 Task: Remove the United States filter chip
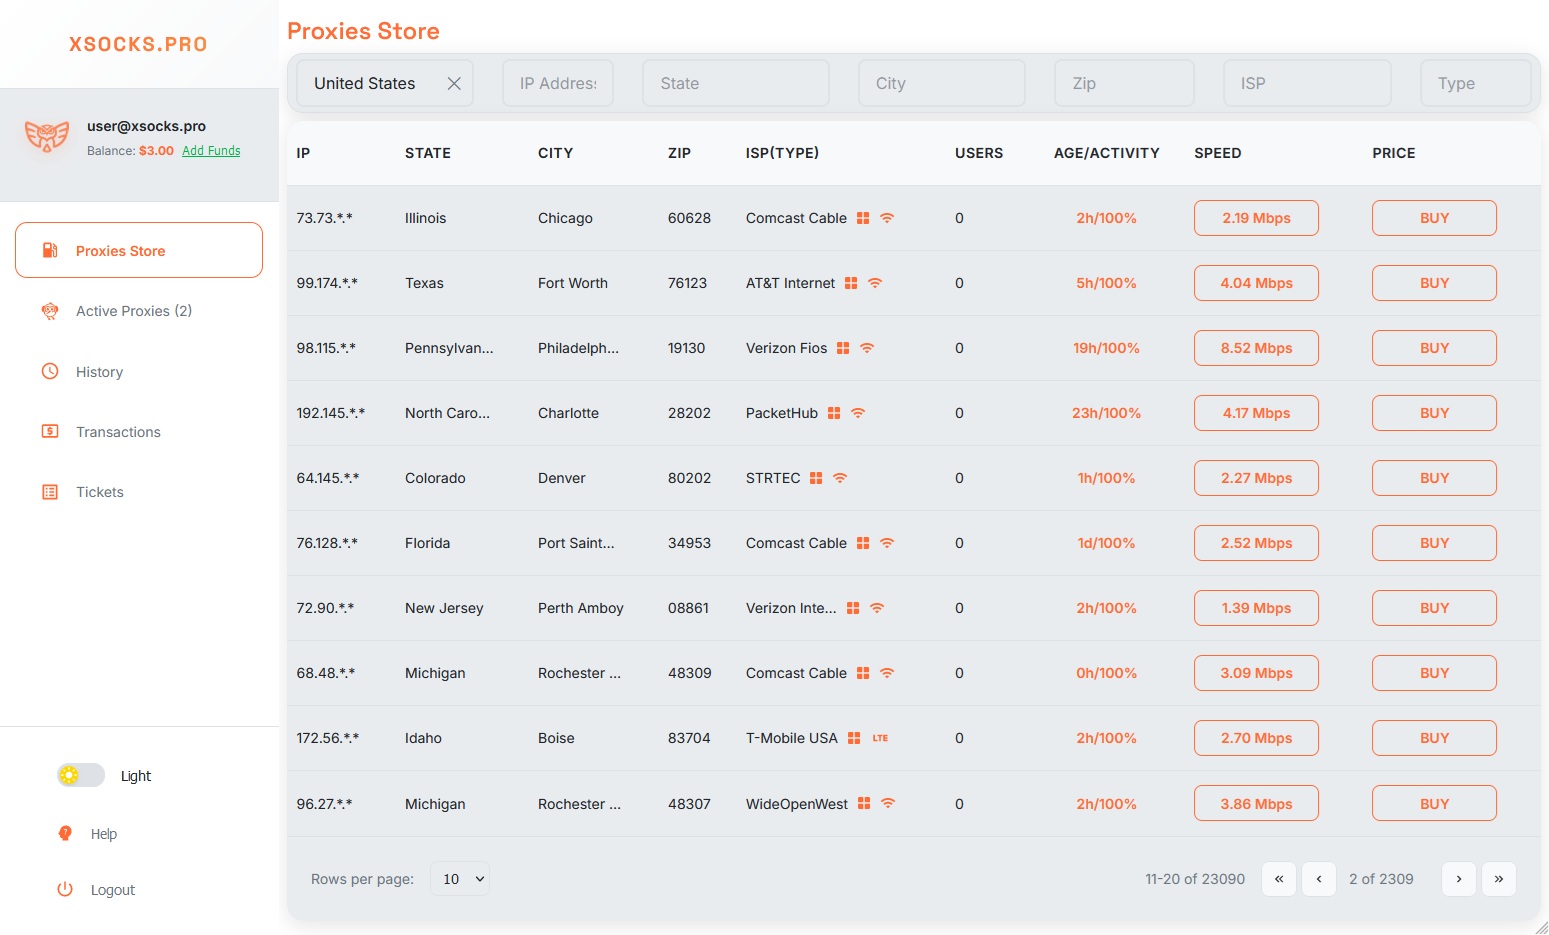(x=453, y=83)
